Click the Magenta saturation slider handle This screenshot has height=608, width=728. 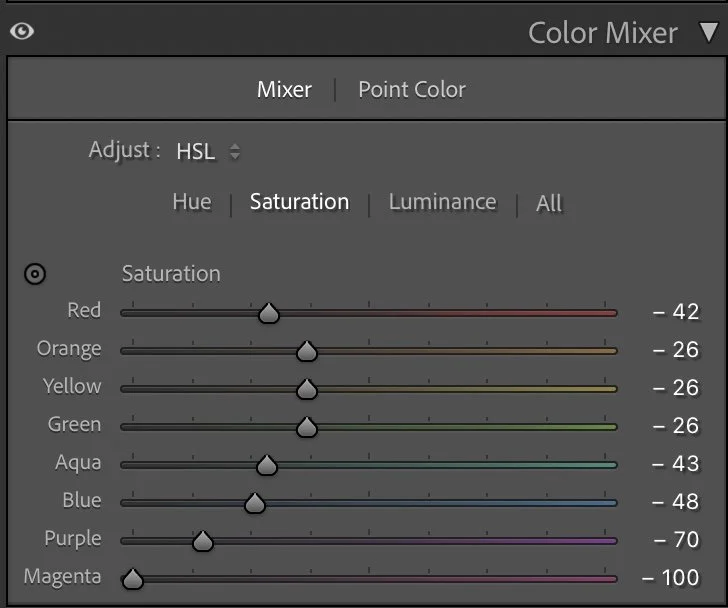click(132, 578)
